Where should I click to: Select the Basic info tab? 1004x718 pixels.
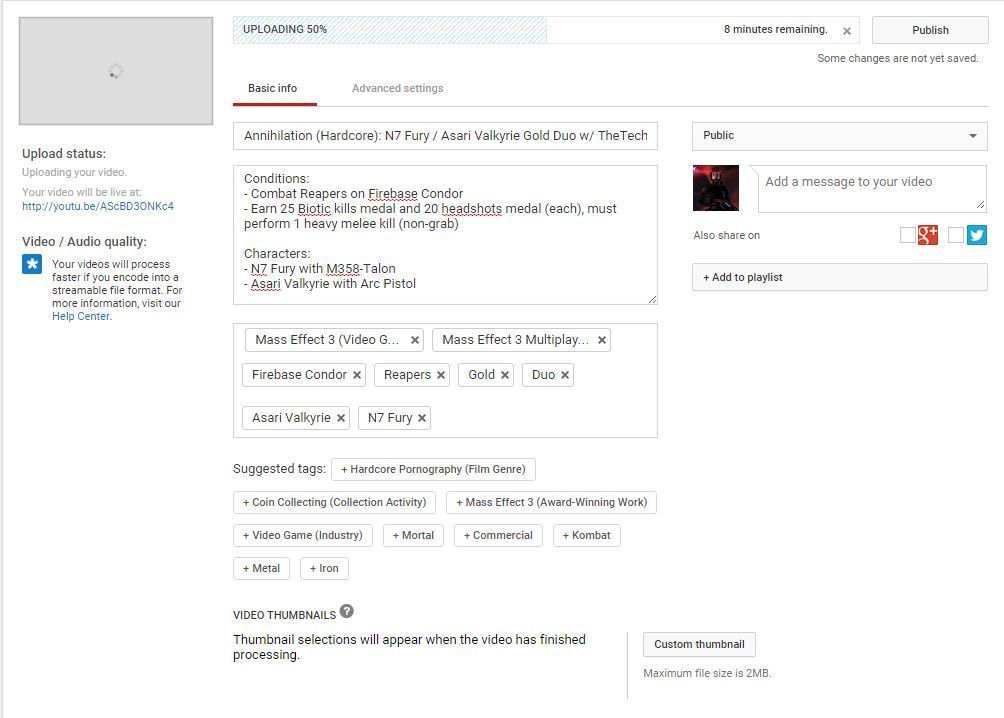[x=272, y=88]
